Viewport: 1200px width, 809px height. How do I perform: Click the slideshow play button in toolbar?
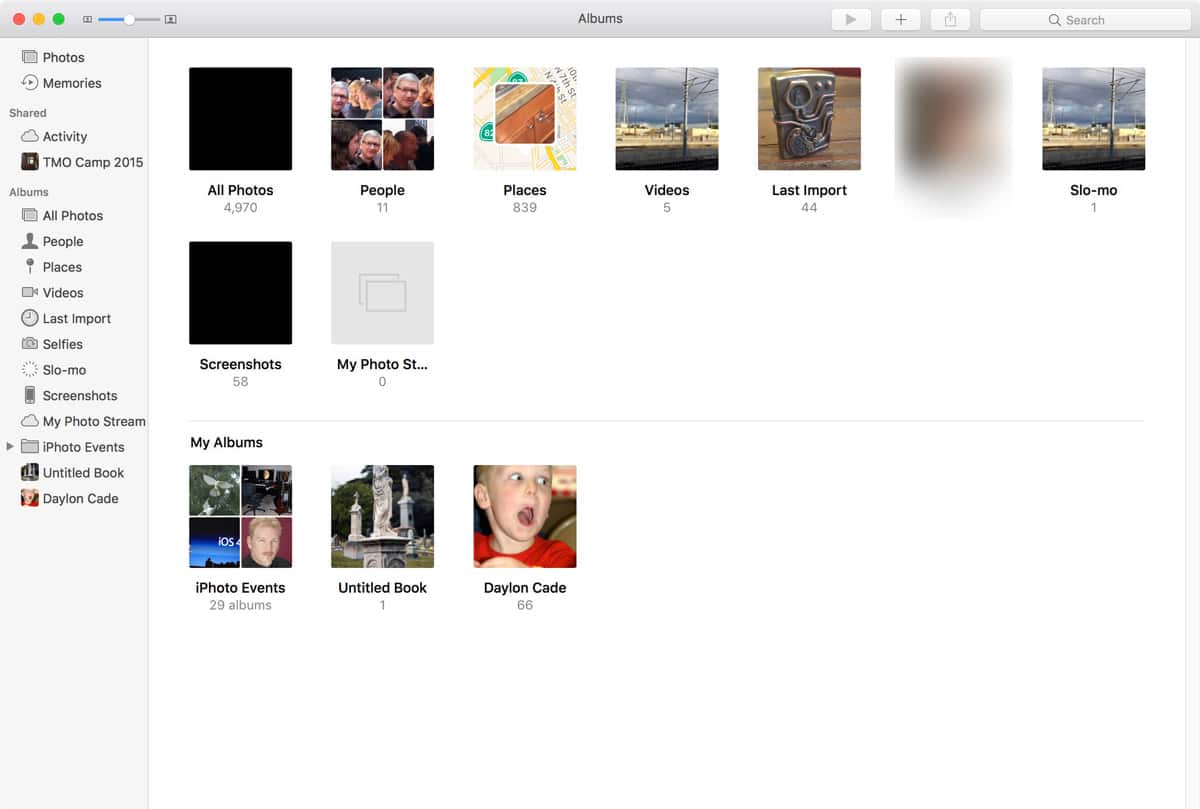point(850,19)
